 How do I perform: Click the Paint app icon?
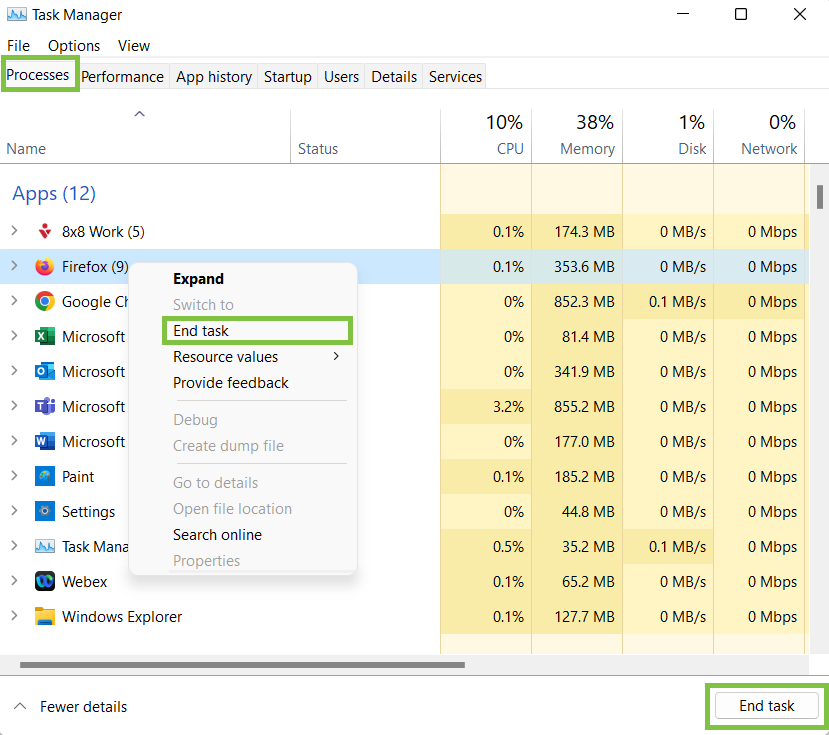point(44,477)
